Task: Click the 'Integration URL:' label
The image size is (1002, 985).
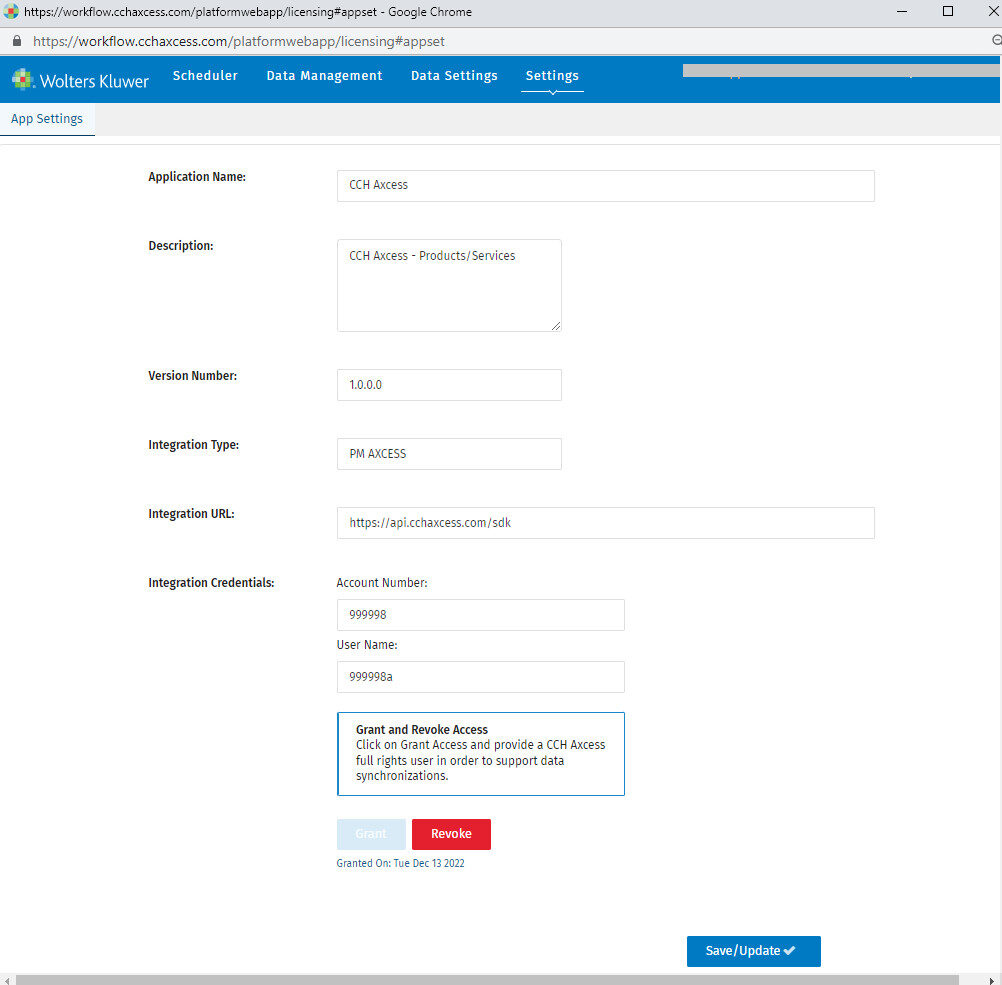Action: point(191,514)
